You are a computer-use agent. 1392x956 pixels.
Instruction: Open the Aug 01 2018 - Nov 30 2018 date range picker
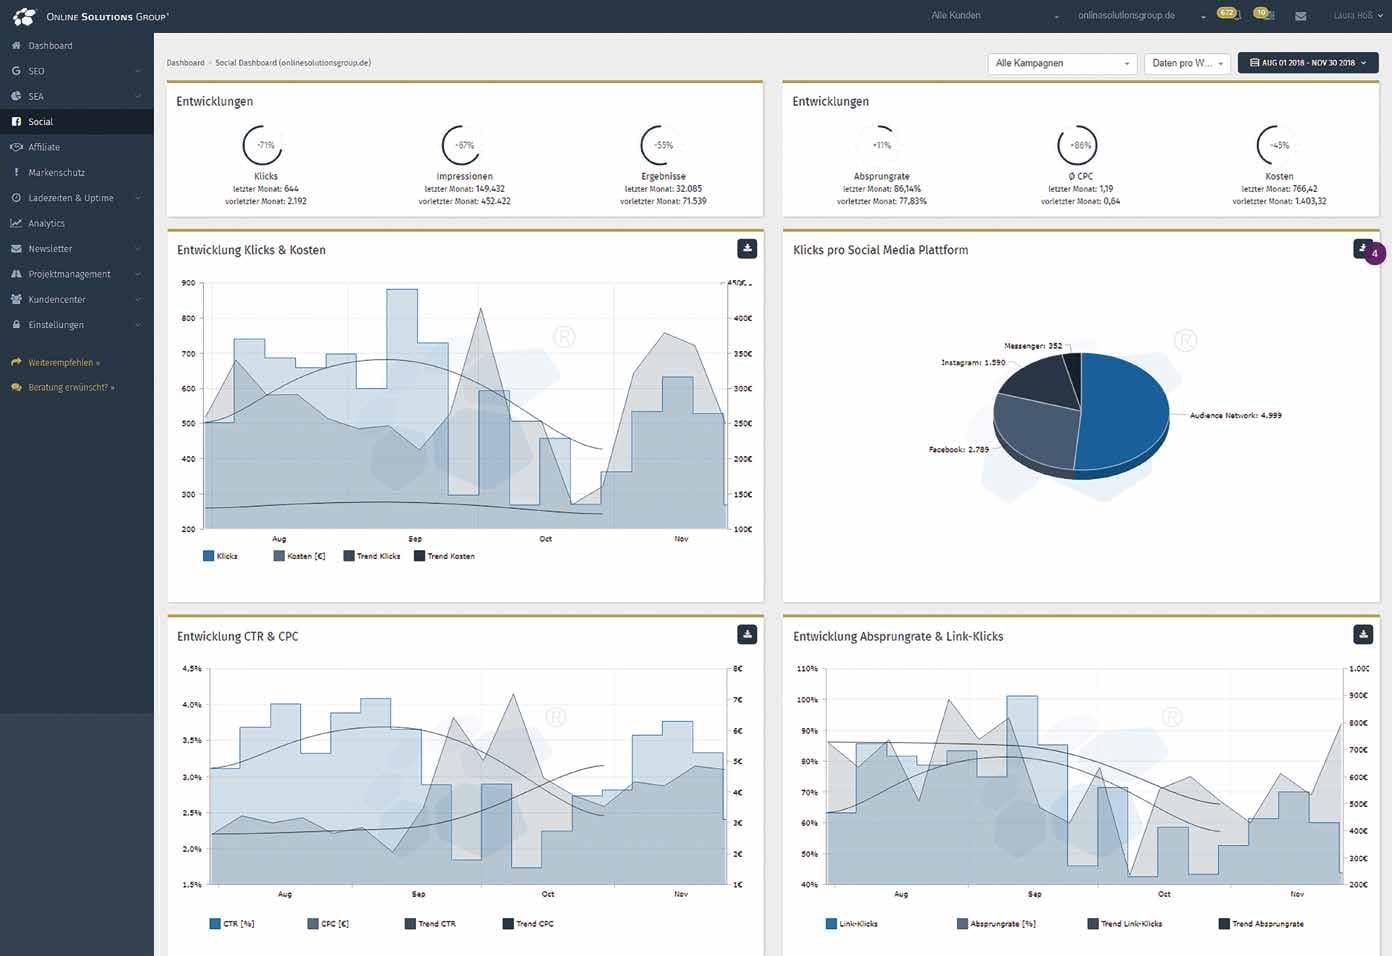tap(1308, 63)
